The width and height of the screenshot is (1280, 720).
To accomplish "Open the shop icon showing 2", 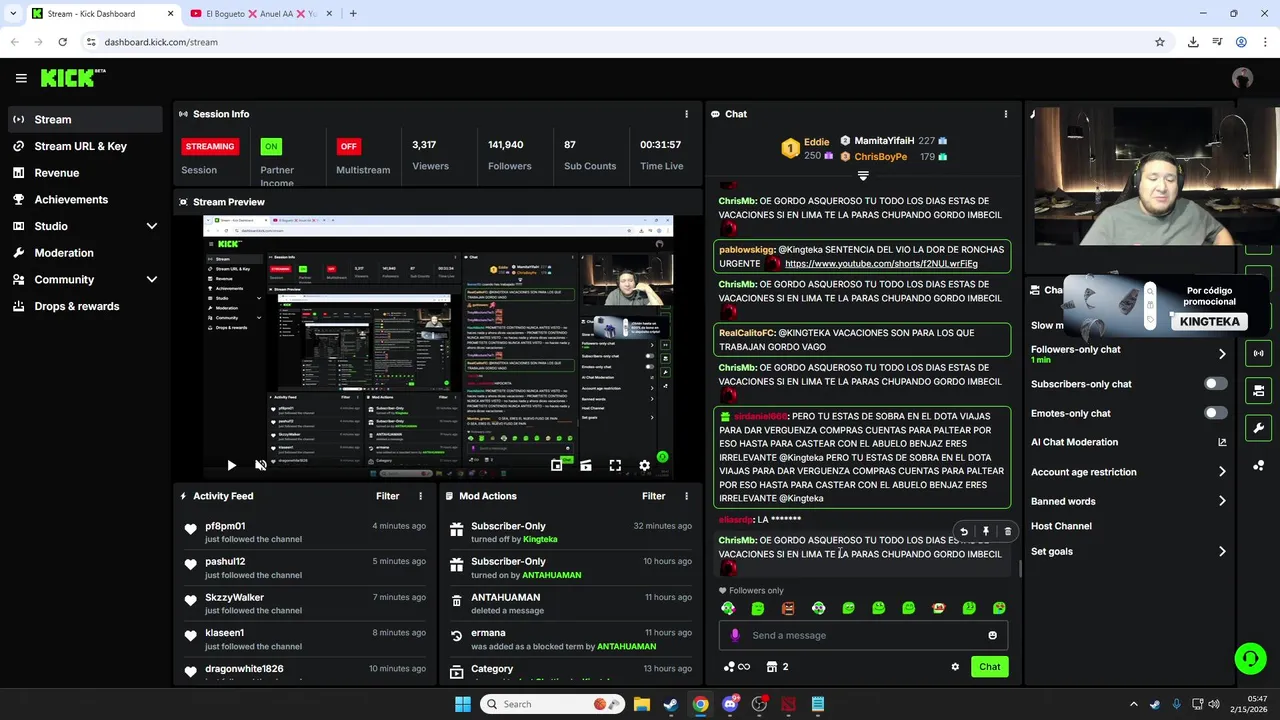I will [x=777, y=667].
